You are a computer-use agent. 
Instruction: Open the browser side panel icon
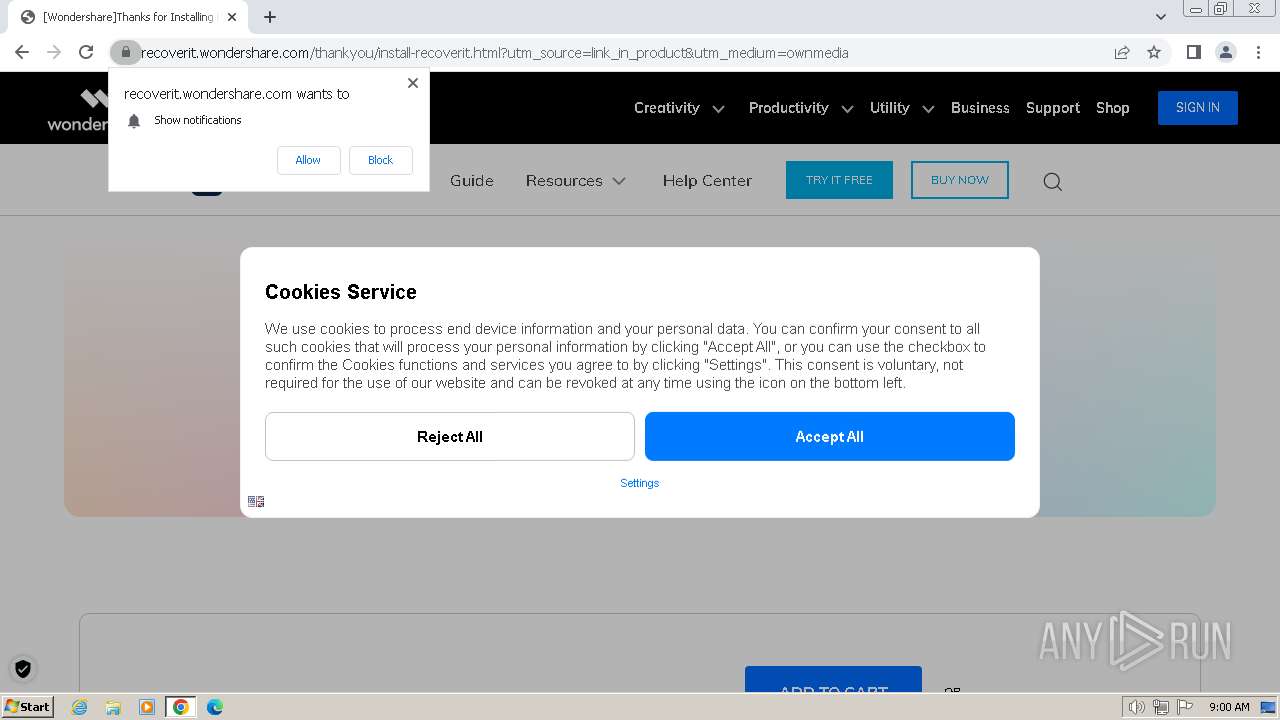[1193, 52]
